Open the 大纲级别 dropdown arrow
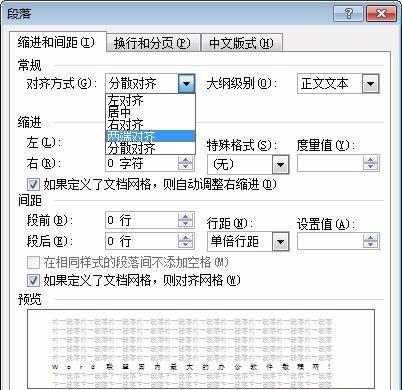Viewport: 402px width, 390px height. click(x=370, y=83)
